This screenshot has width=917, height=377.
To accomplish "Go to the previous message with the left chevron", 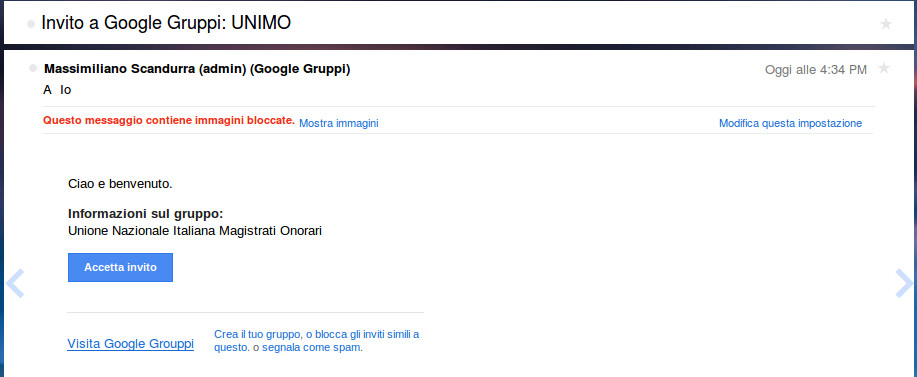I will pyautogui.click(x=15, y=283).
